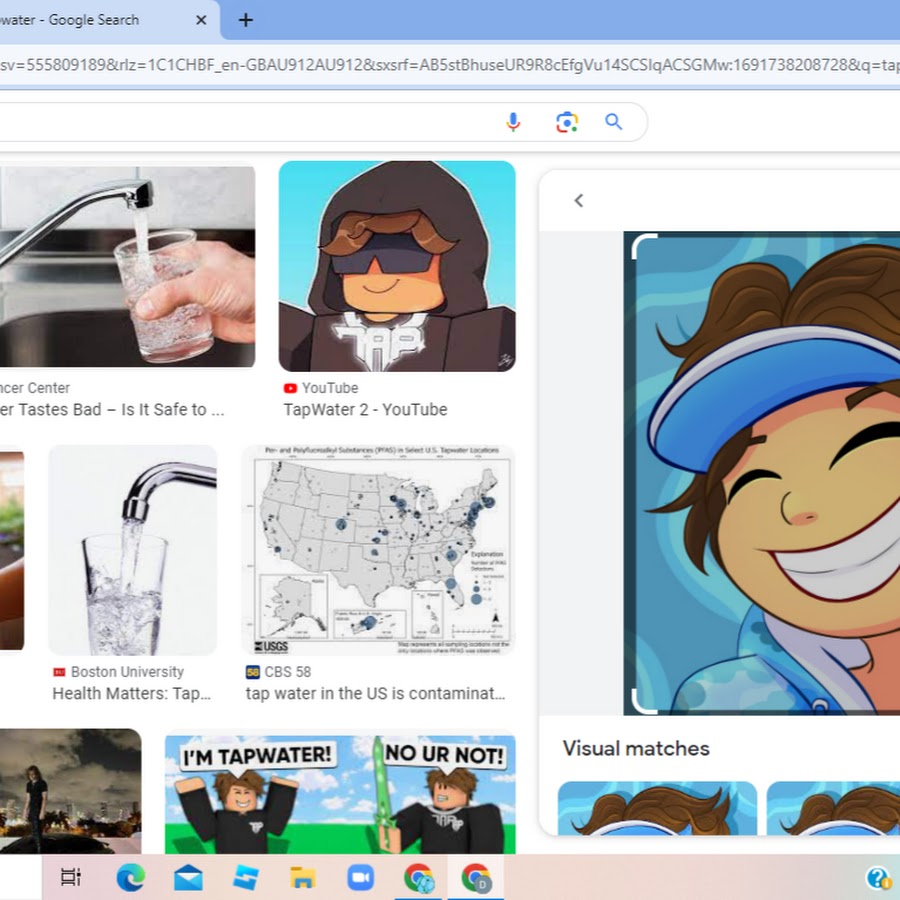Click the voice search microphone icon
Screen dimensions: 900x900
pyautogui.click(x=513, y=122)
